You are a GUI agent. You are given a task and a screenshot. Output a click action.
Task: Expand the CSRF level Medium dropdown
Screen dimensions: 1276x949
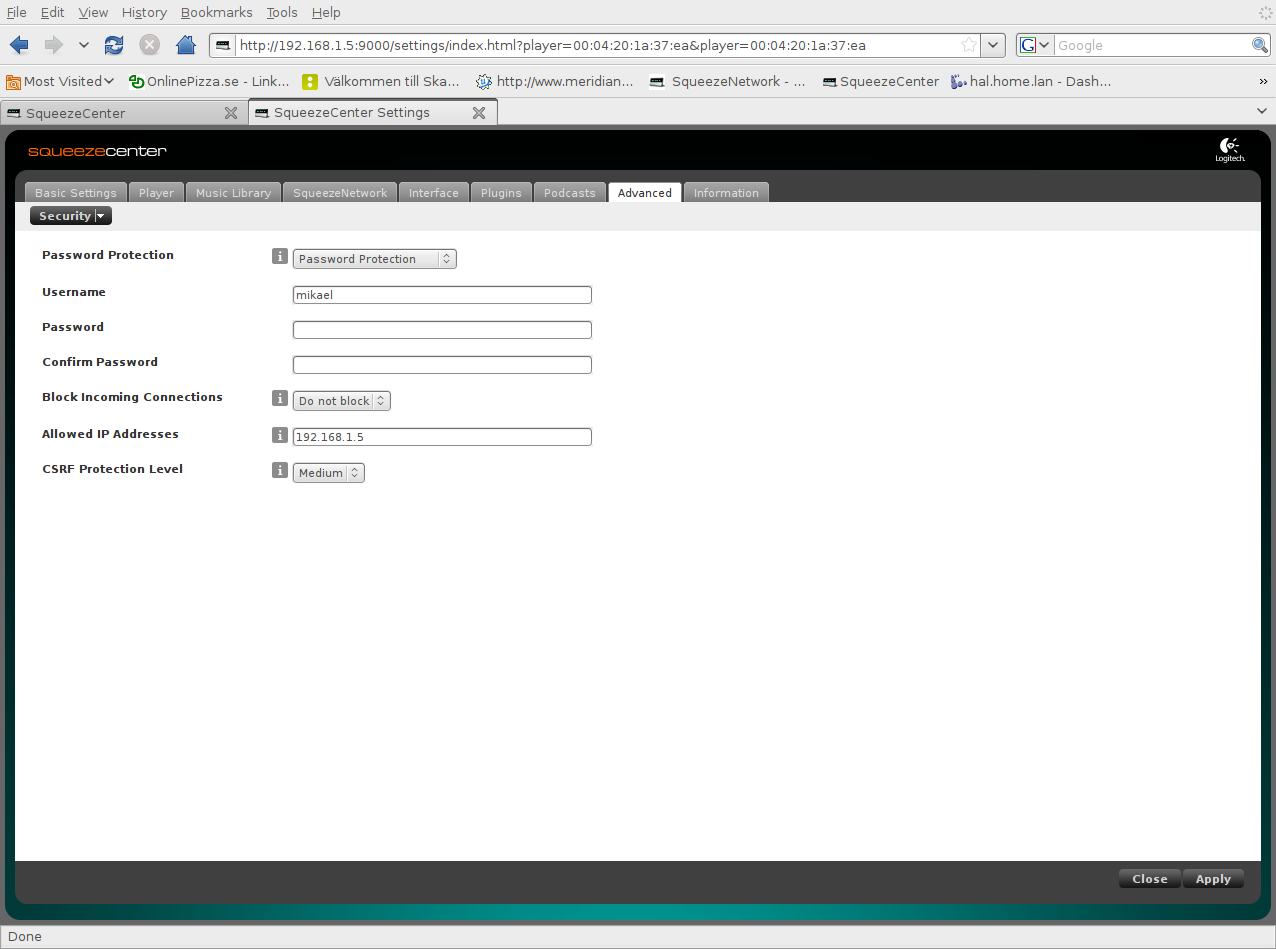tap(328, 473)
